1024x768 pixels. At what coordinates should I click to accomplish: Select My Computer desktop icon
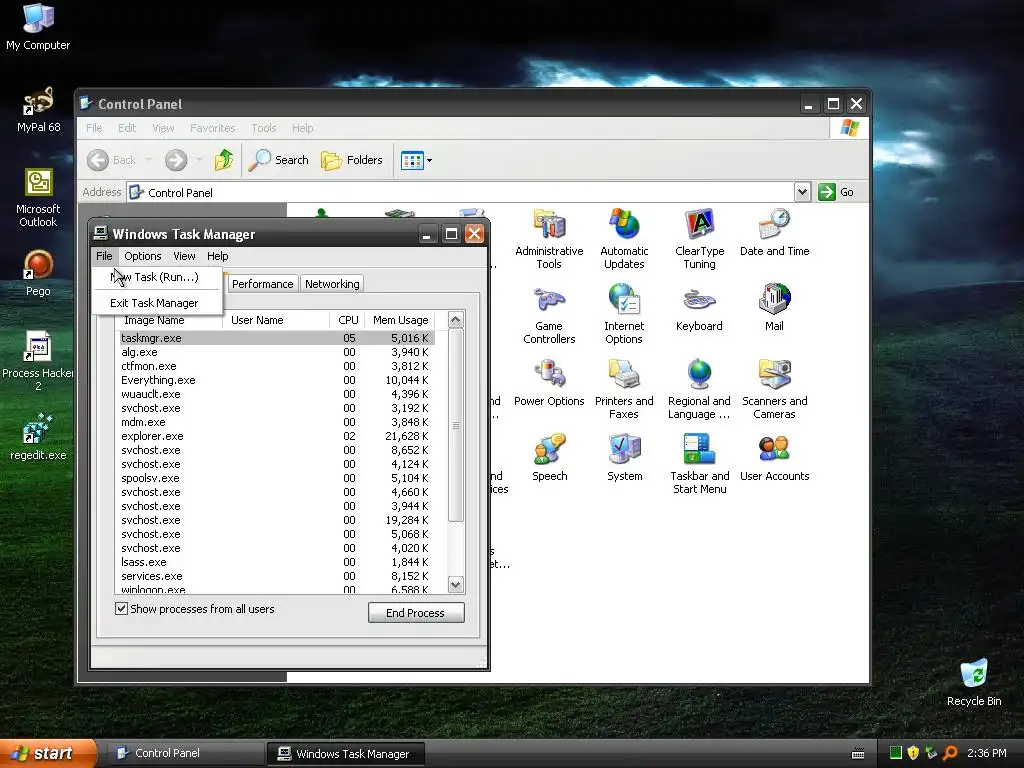pos(38,27)
